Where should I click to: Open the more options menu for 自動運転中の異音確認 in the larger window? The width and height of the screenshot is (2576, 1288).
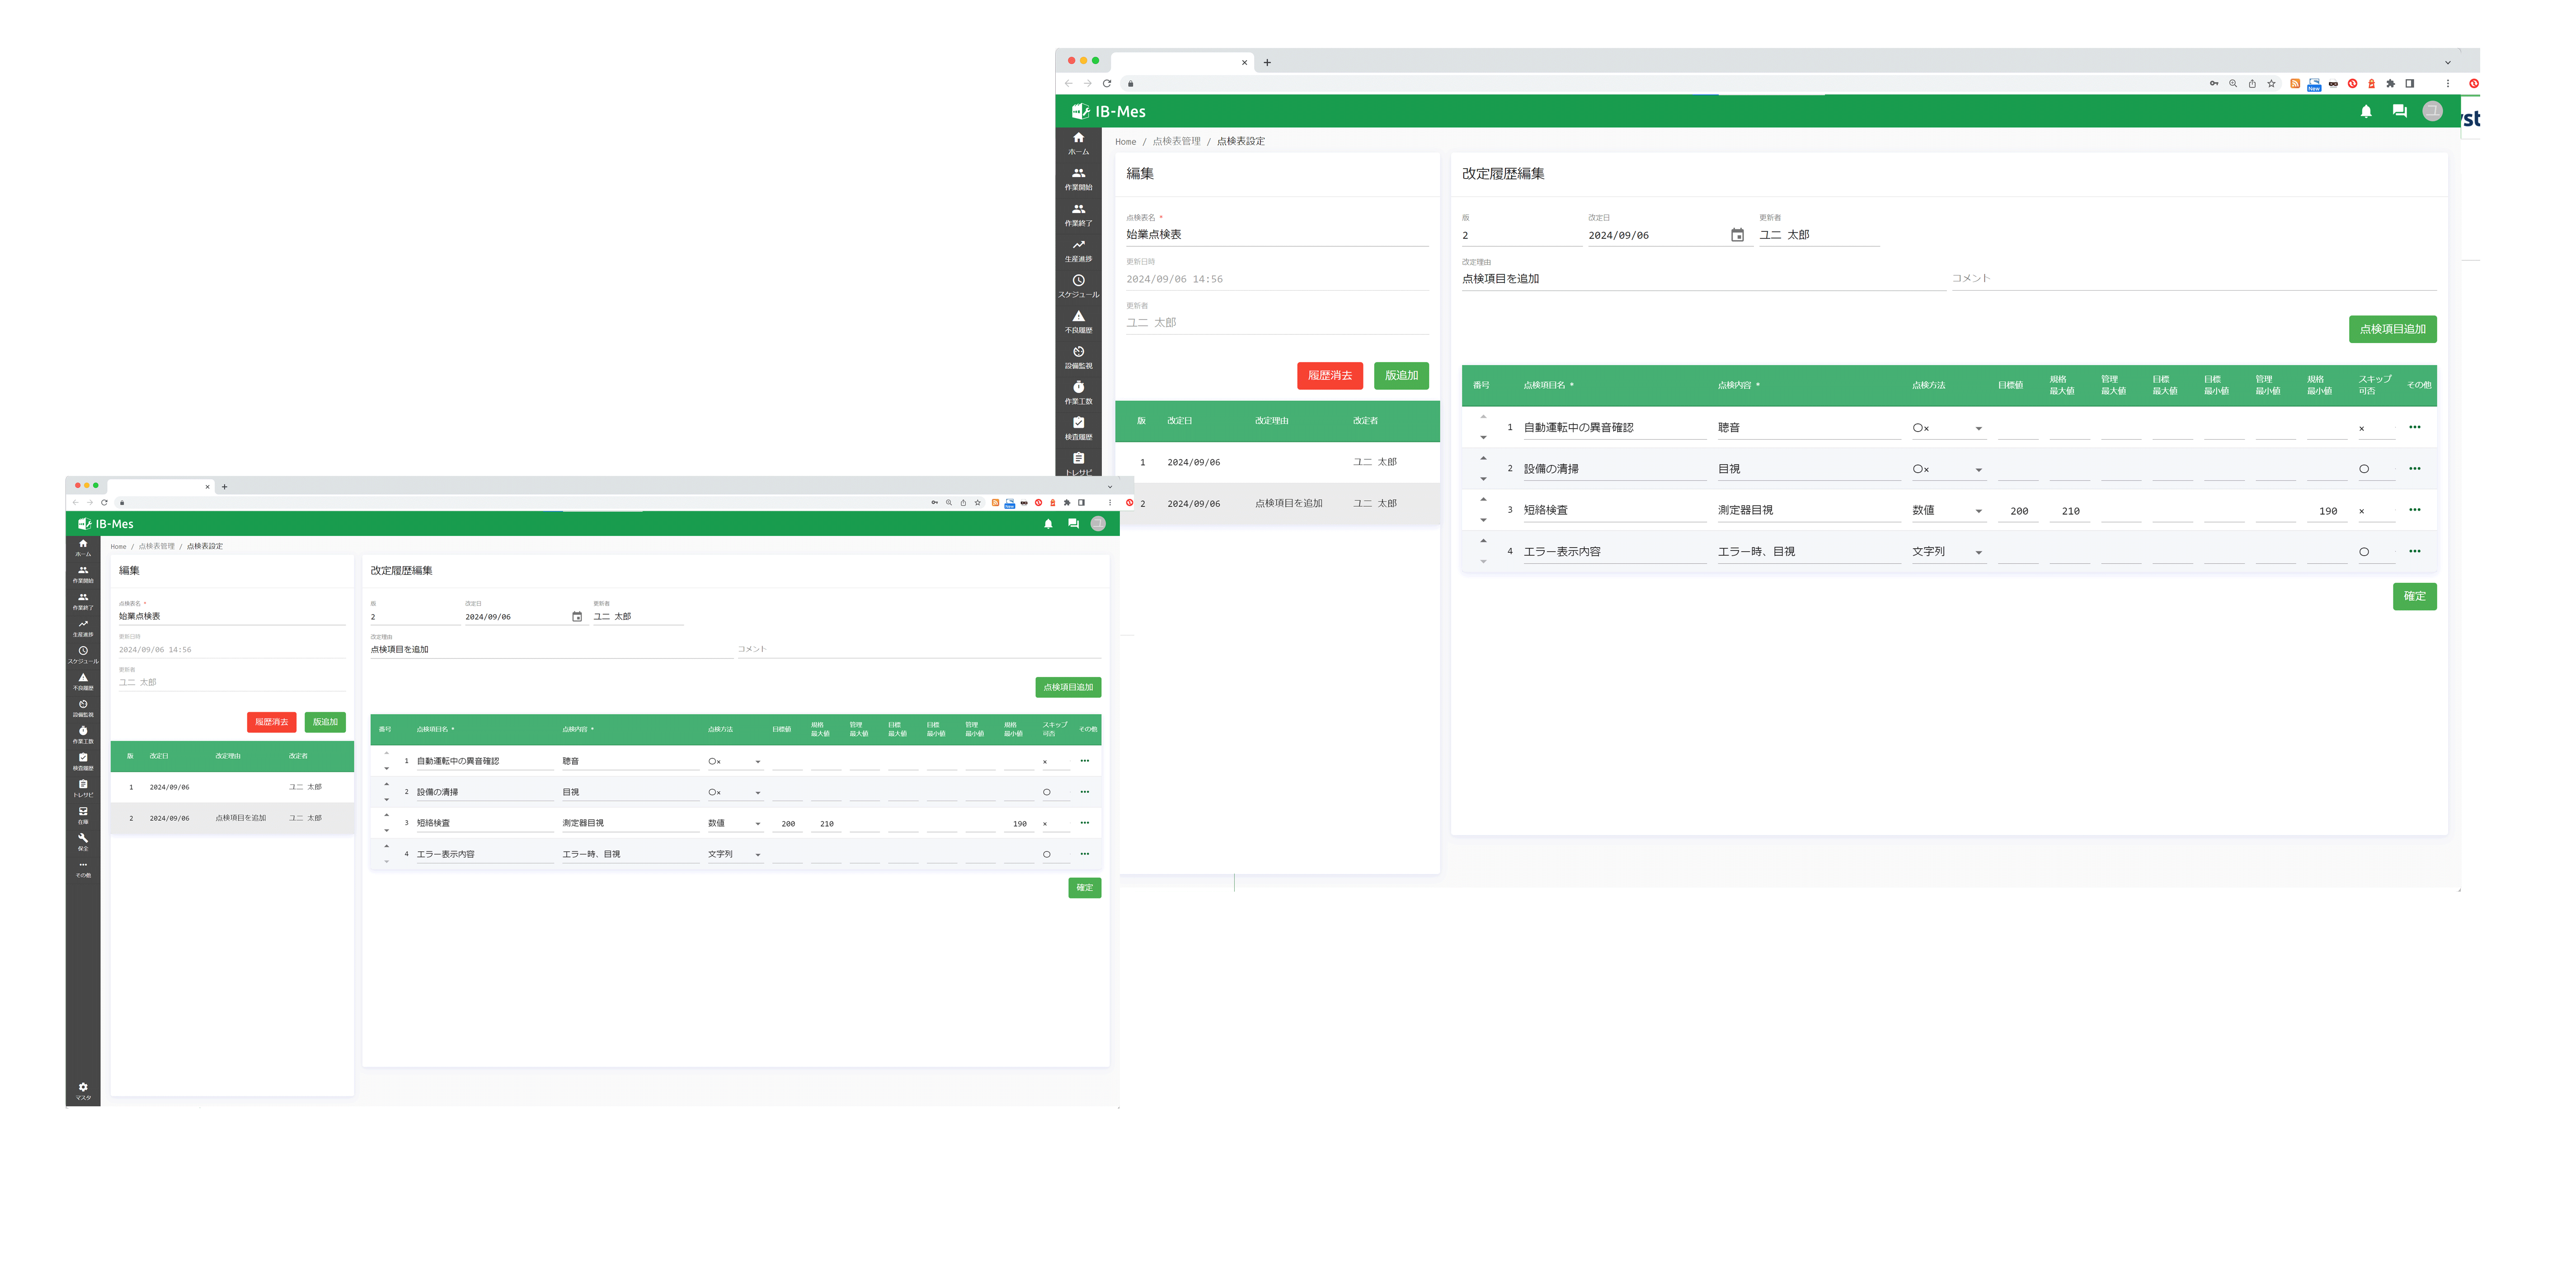(x=2414, y=427)
